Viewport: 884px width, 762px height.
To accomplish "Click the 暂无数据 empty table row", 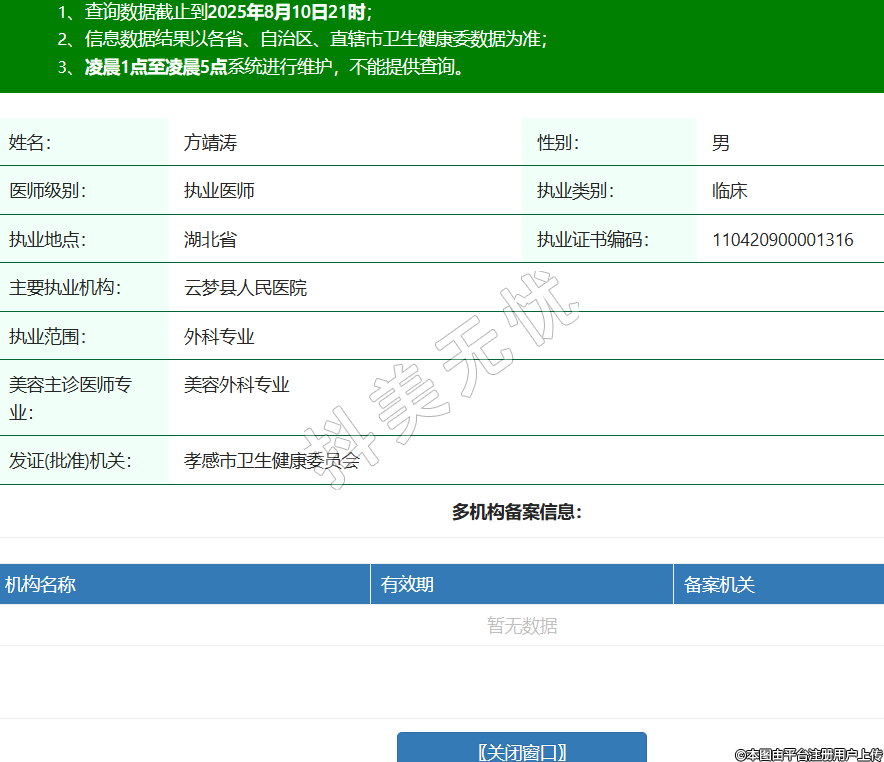I will pyautogui.click(x=521, y=626).
